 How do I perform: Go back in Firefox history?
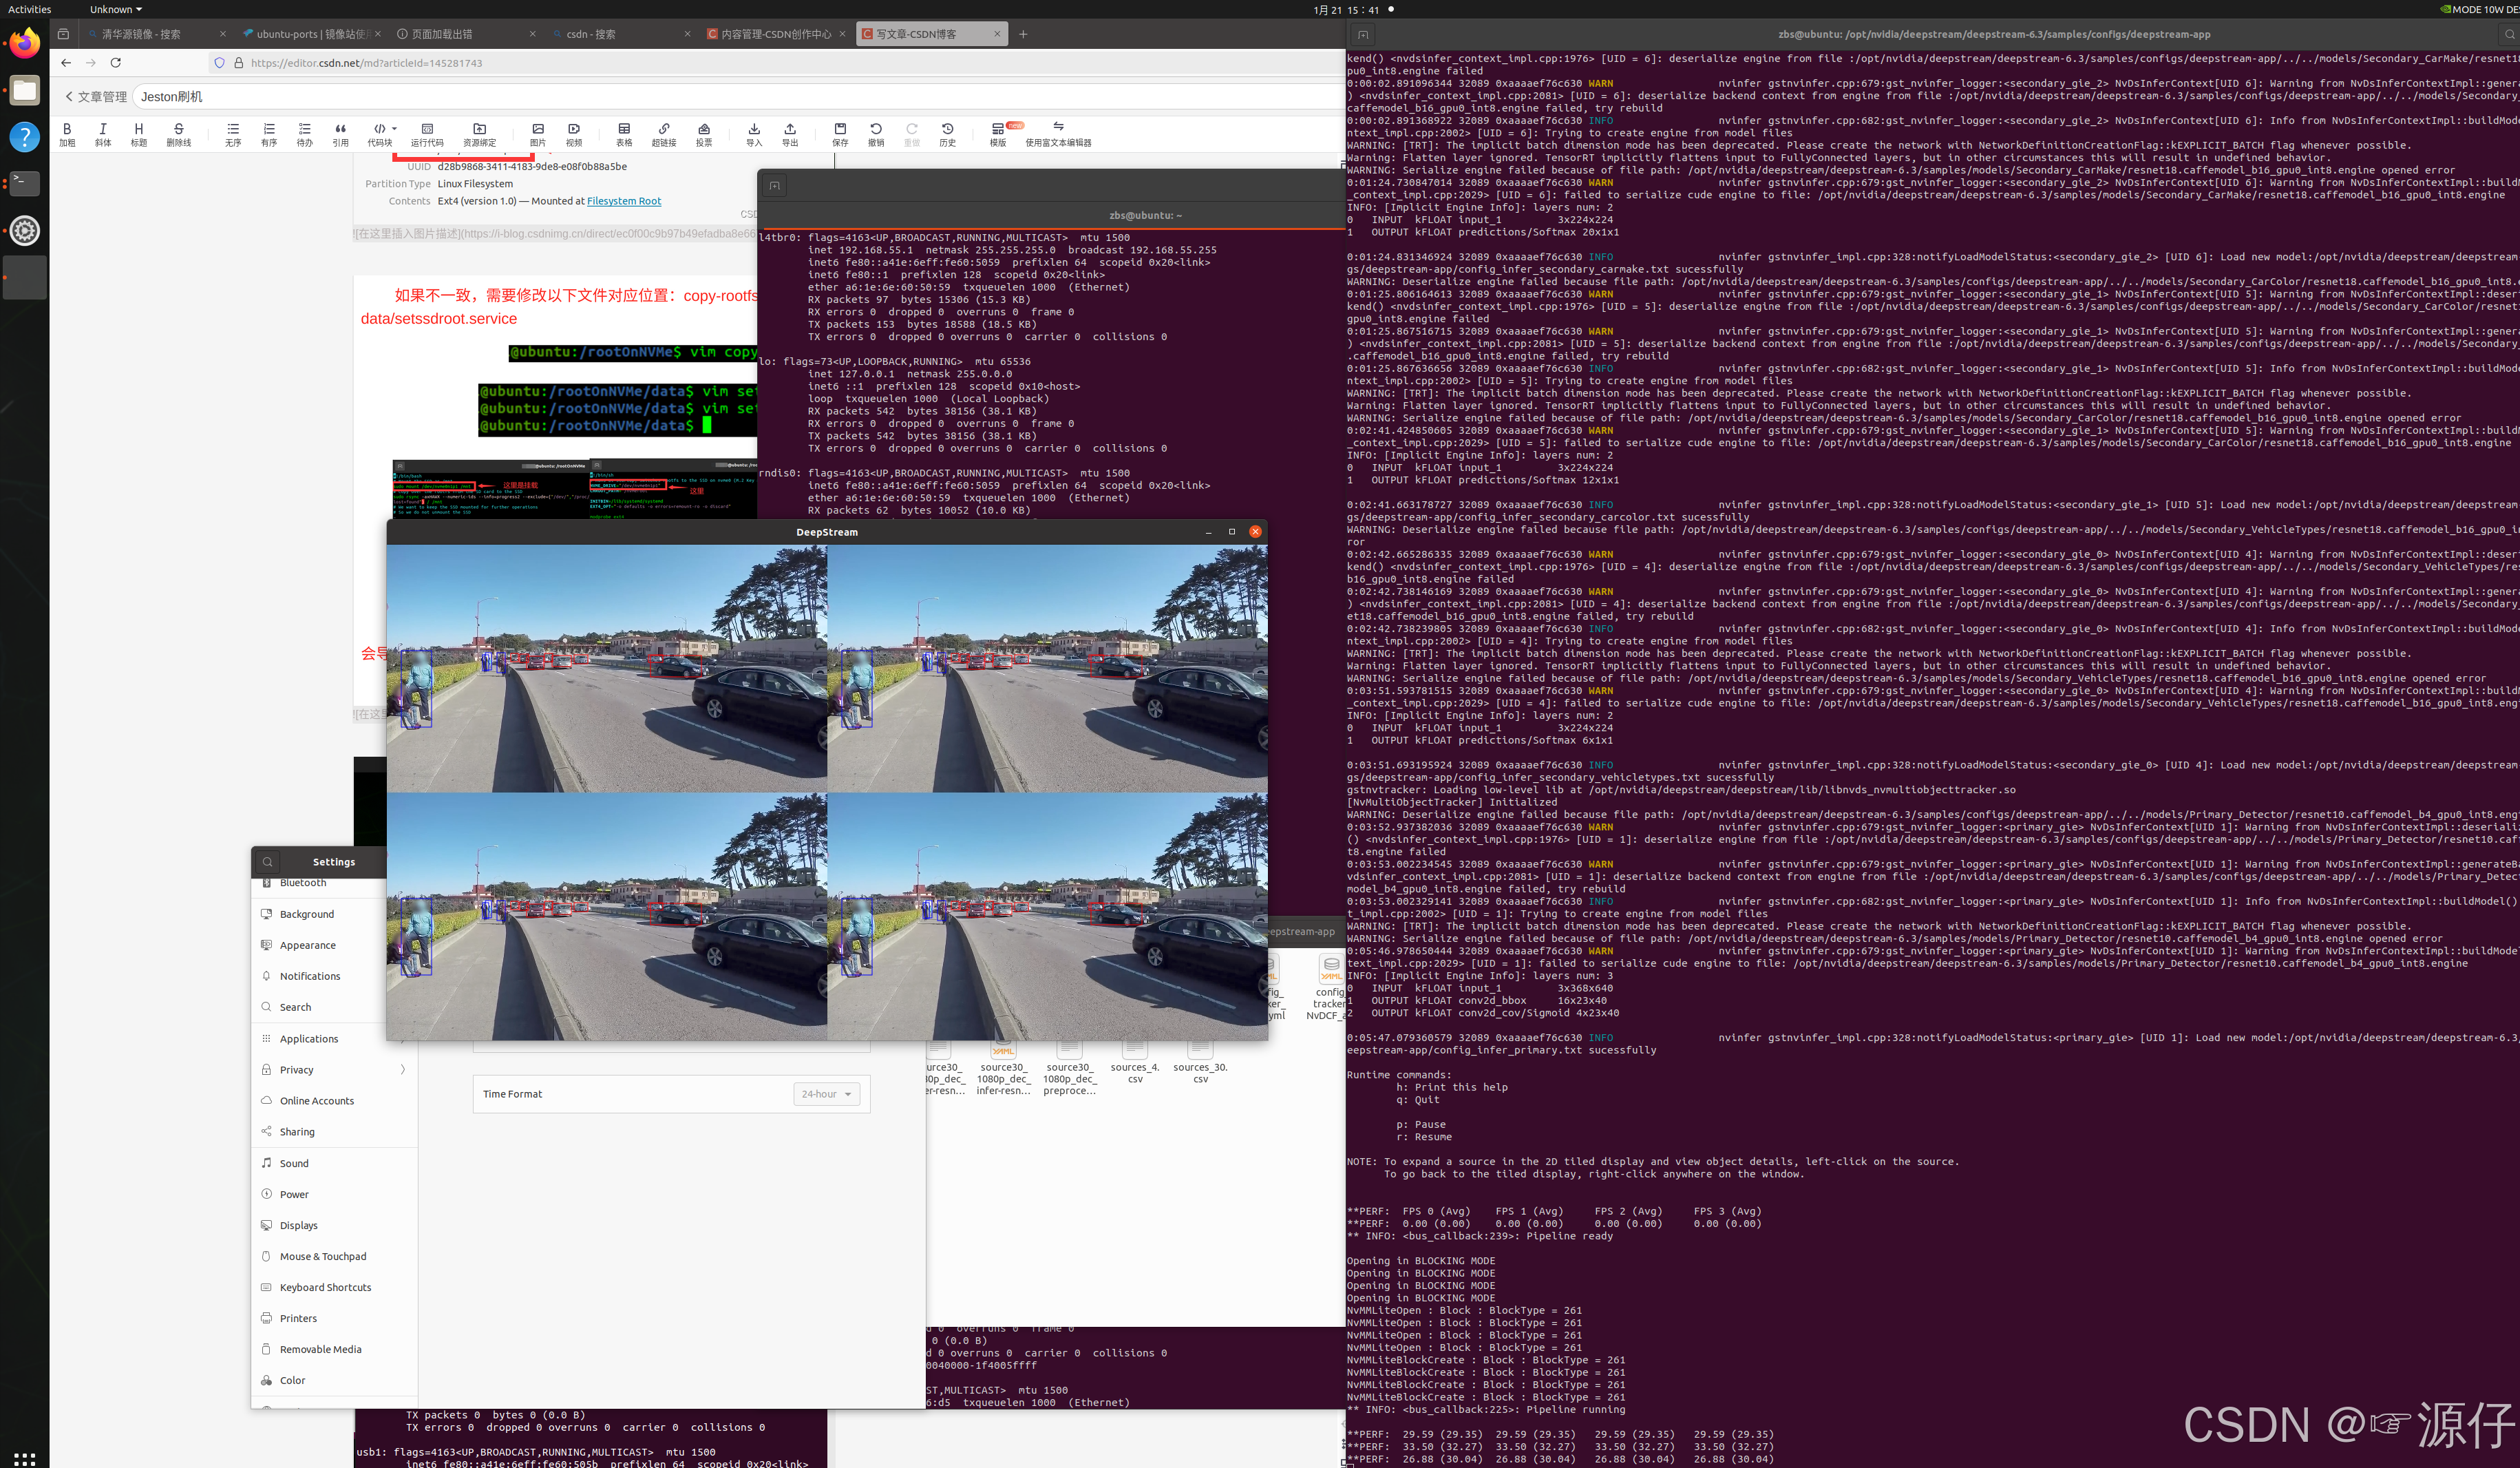point(66,63)
